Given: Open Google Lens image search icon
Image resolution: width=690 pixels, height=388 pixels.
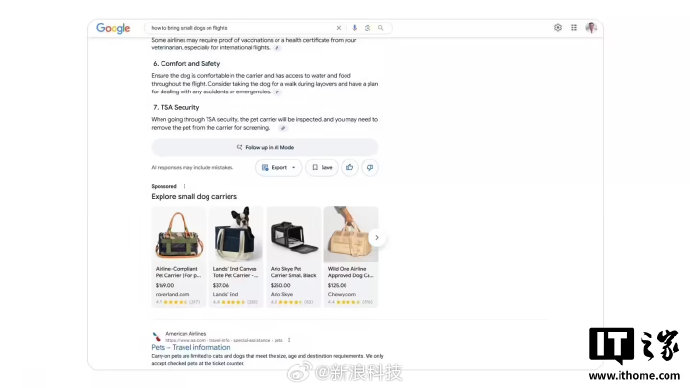Looking at the screenshot, I should pyautogui.click(x=367, y=28).
